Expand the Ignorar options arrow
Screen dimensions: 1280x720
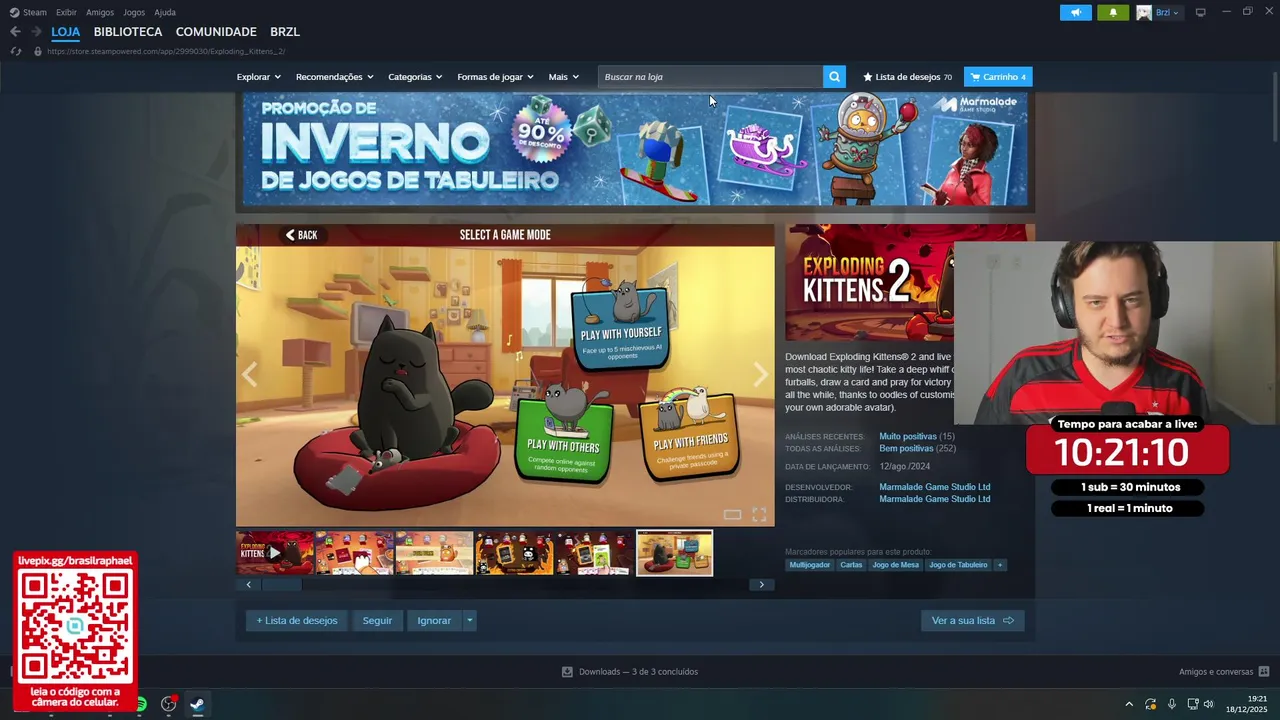coord(469,621)
